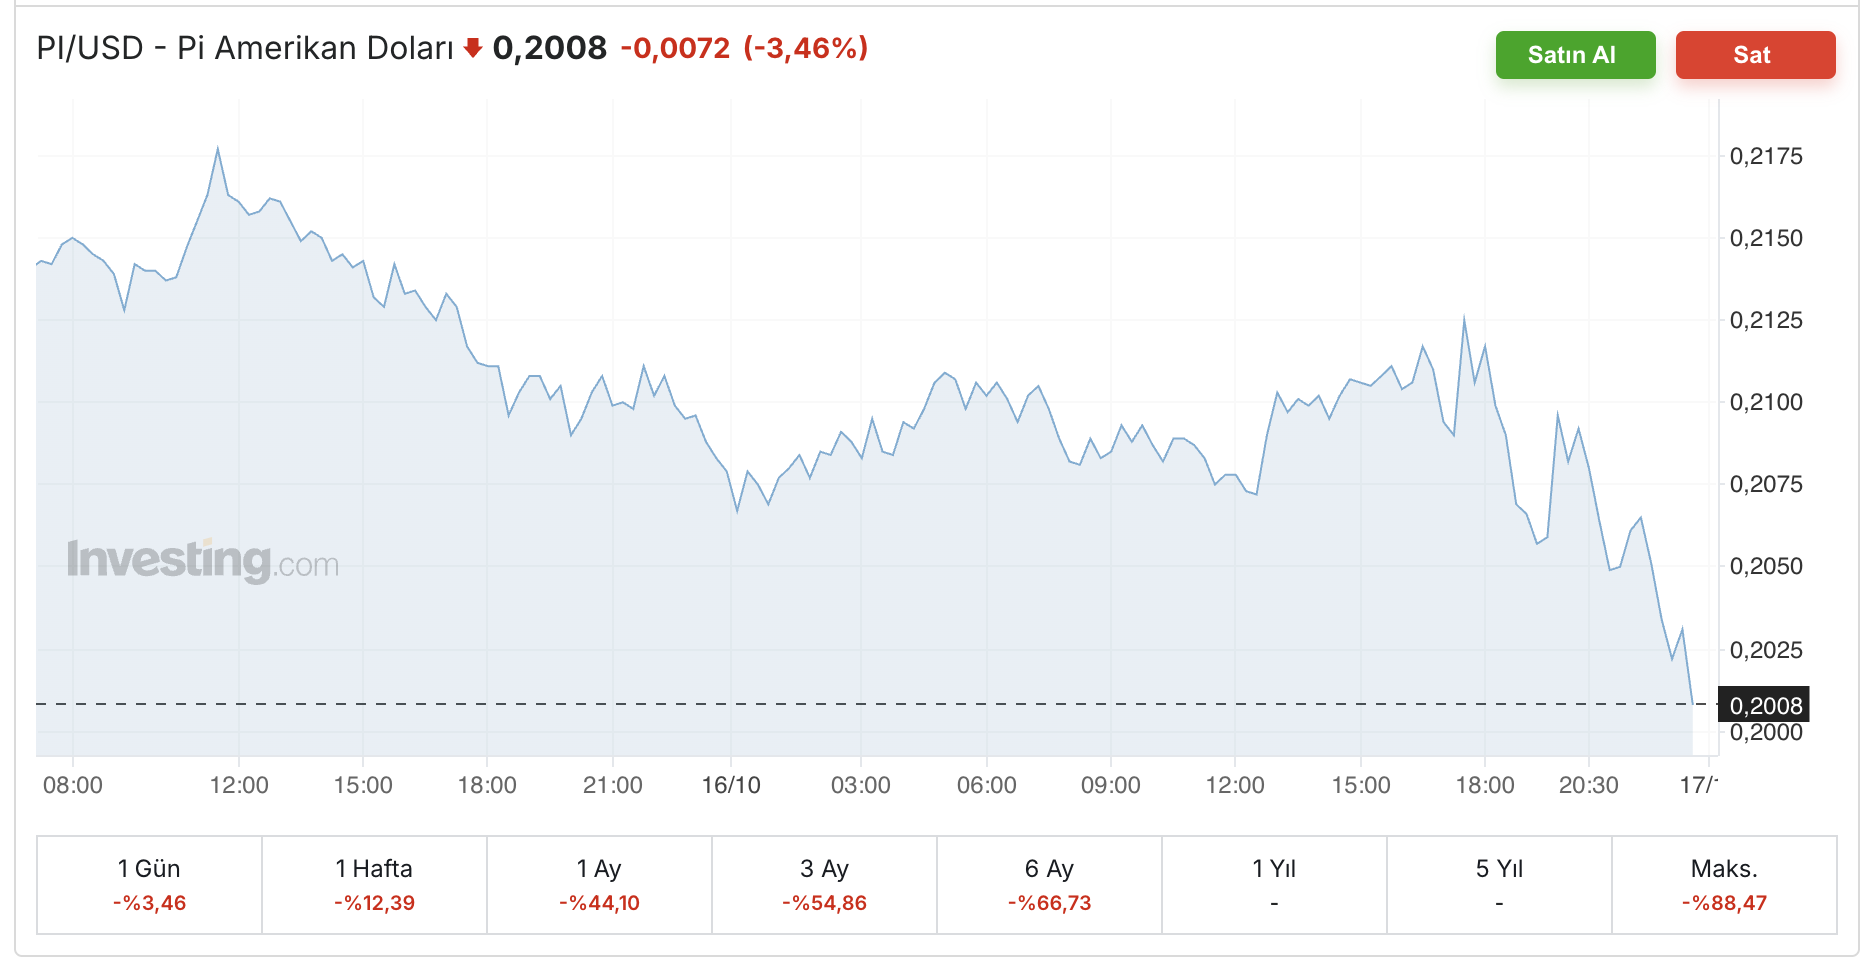The image size is (1874, 964).
Task: Click the green Satın Al button
Action: 1575,55
